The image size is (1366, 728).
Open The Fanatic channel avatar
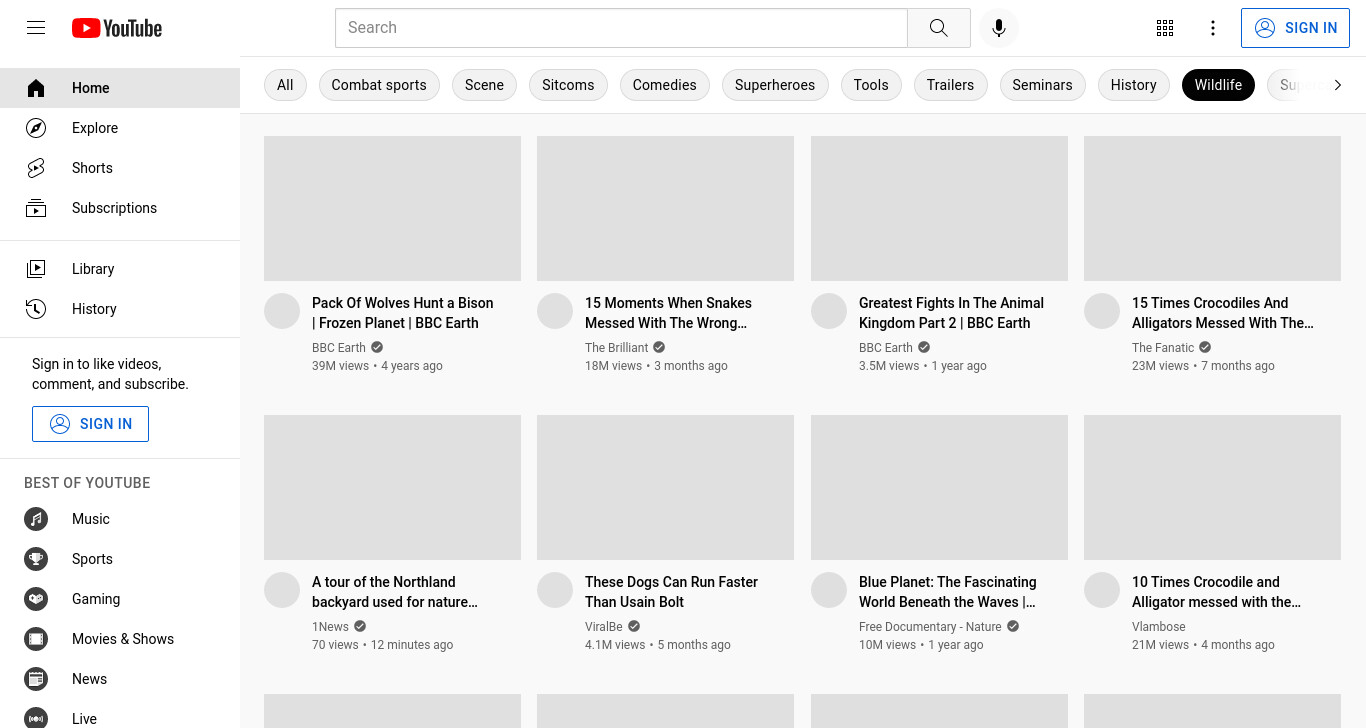(1102, 311)
